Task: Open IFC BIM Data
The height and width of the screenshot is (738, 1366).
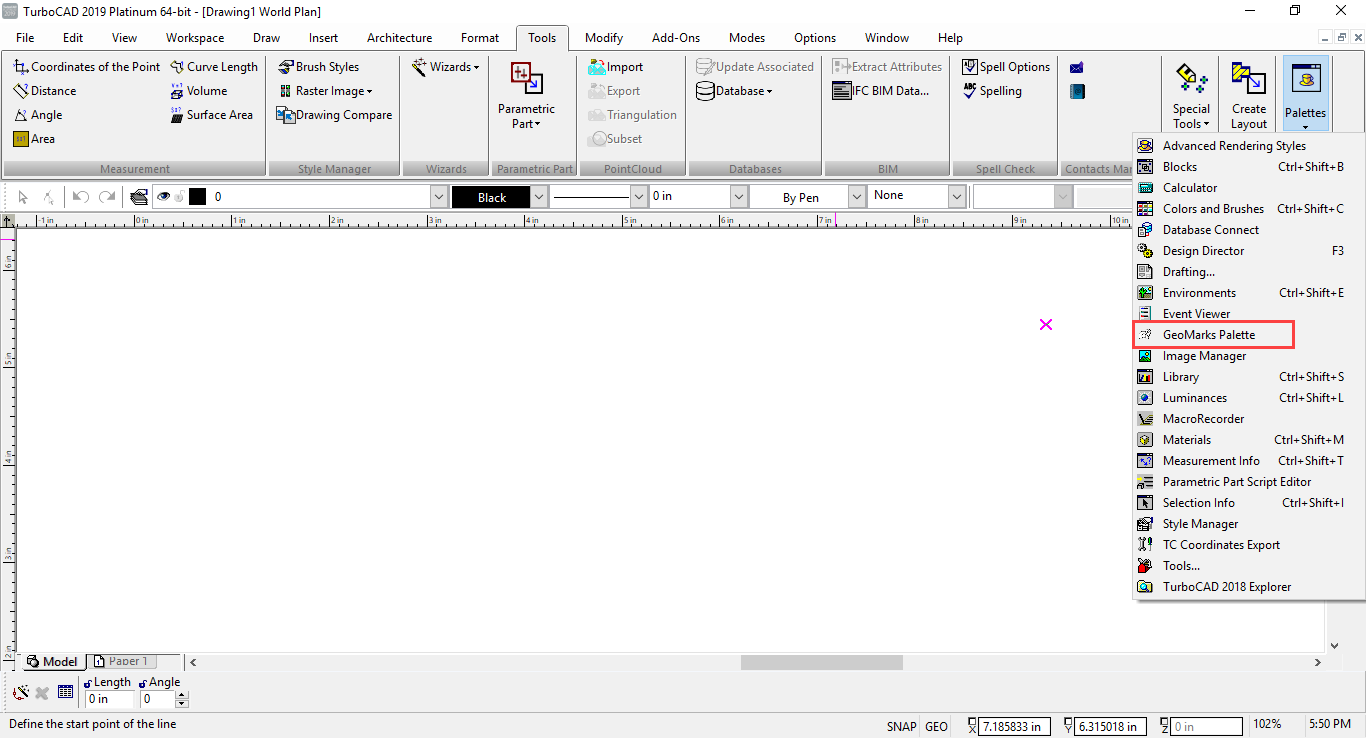Action: (881, 91)
